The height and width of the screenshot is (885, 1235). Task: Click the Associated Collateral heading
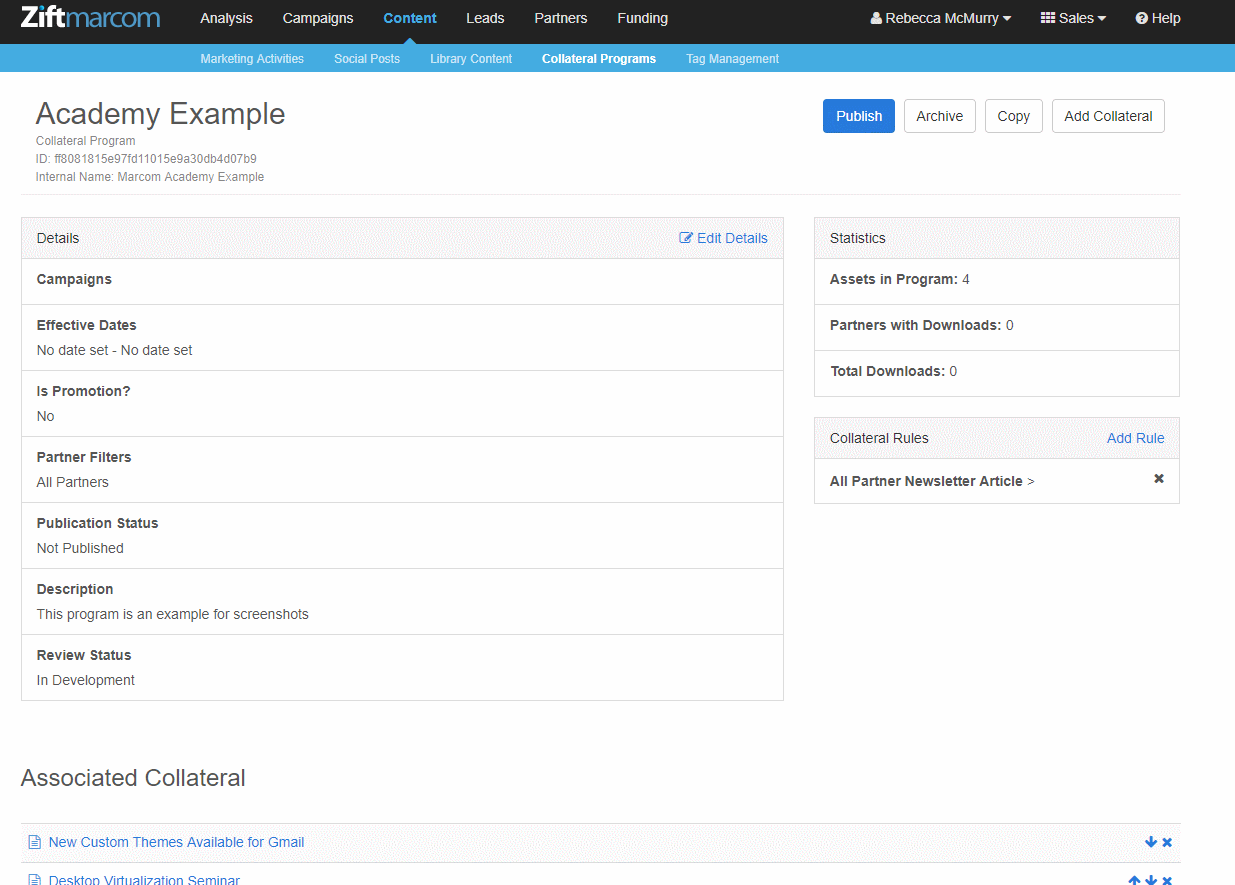(x=133, y=778)
